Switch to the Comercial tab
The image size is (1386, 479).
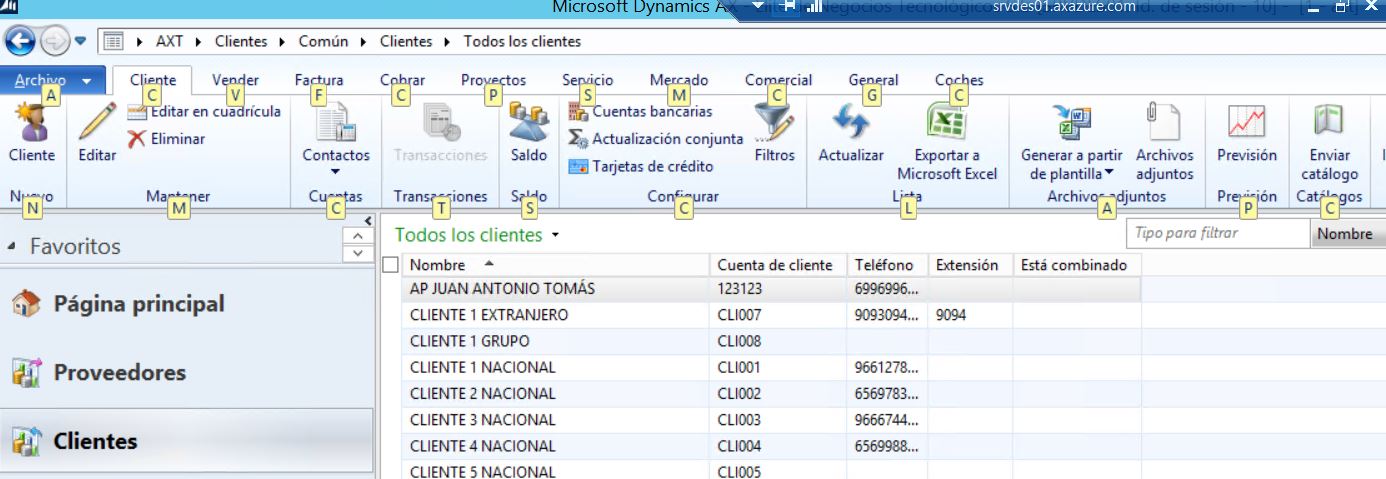pos(778,80)
